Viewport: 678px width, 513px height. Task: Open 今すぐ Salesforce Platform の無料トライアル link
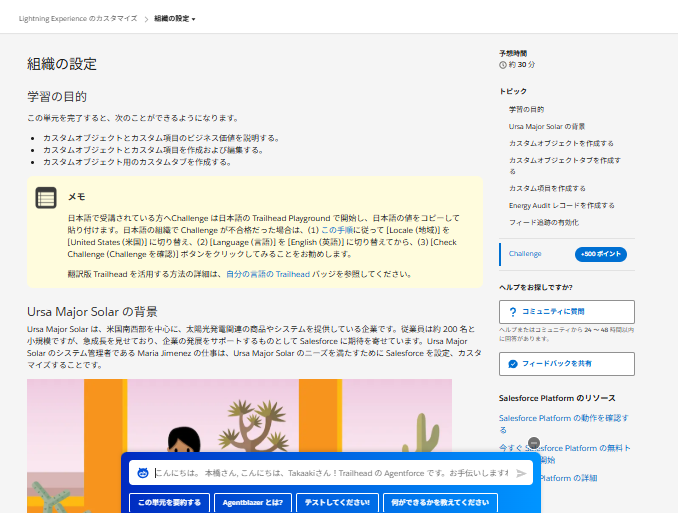point(564,448)
